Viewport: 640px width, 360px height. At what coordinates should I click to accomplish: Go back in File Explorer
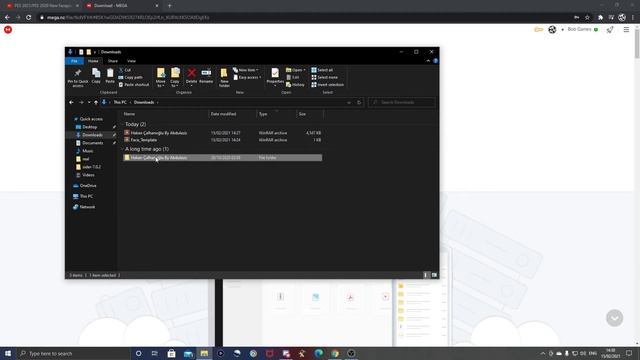pyautogui.click(x=71, y=102)
